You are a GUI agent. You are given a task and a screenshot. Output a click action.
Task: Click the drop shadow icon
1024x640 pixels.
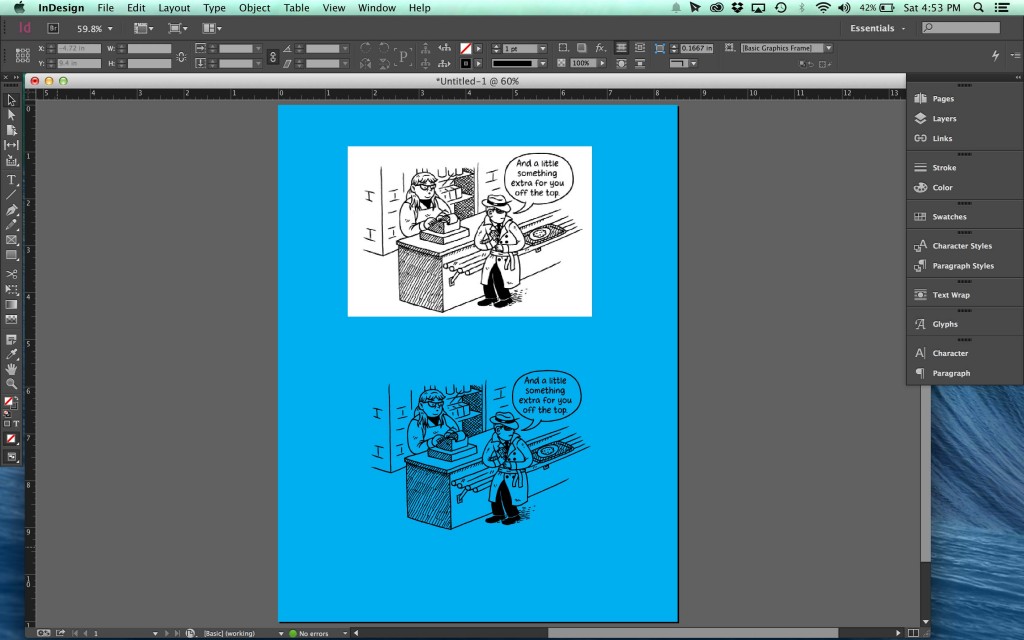point(581,48)
